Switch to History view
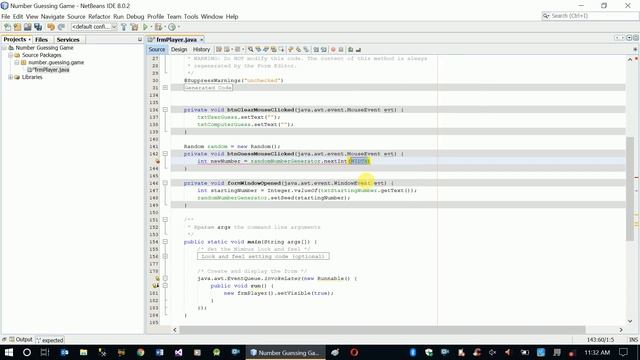This screenshot has height=360, width=640. pos(201,49)
